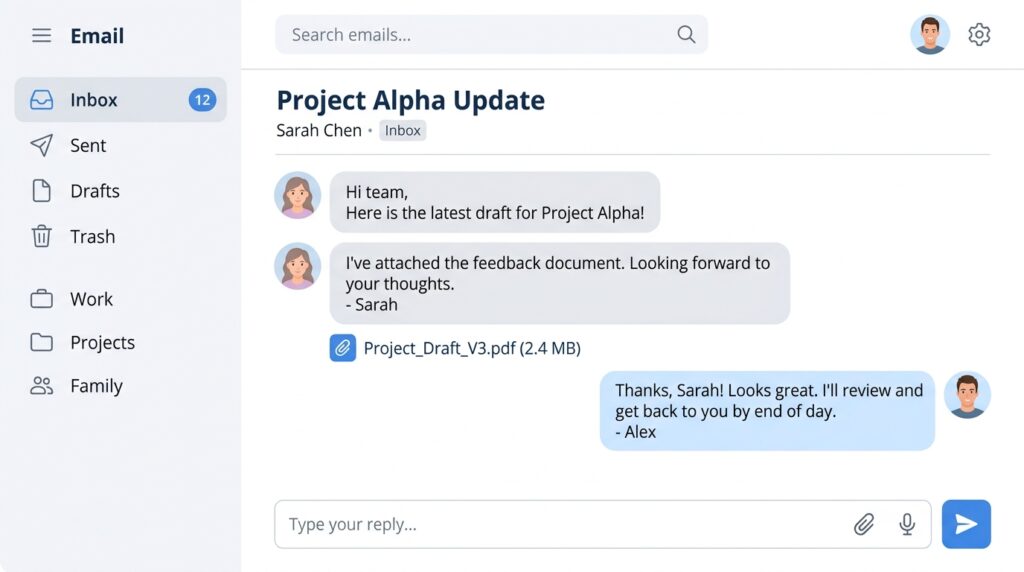Click the microphone voice input icon

coord(907,524)
